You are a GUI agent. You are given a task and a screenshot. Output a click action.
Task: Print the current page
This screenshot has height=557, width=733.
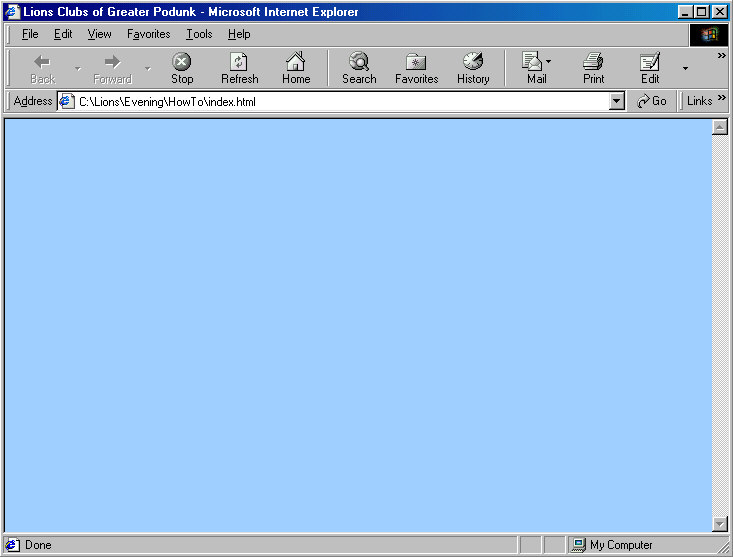click(x=593, y=68)
